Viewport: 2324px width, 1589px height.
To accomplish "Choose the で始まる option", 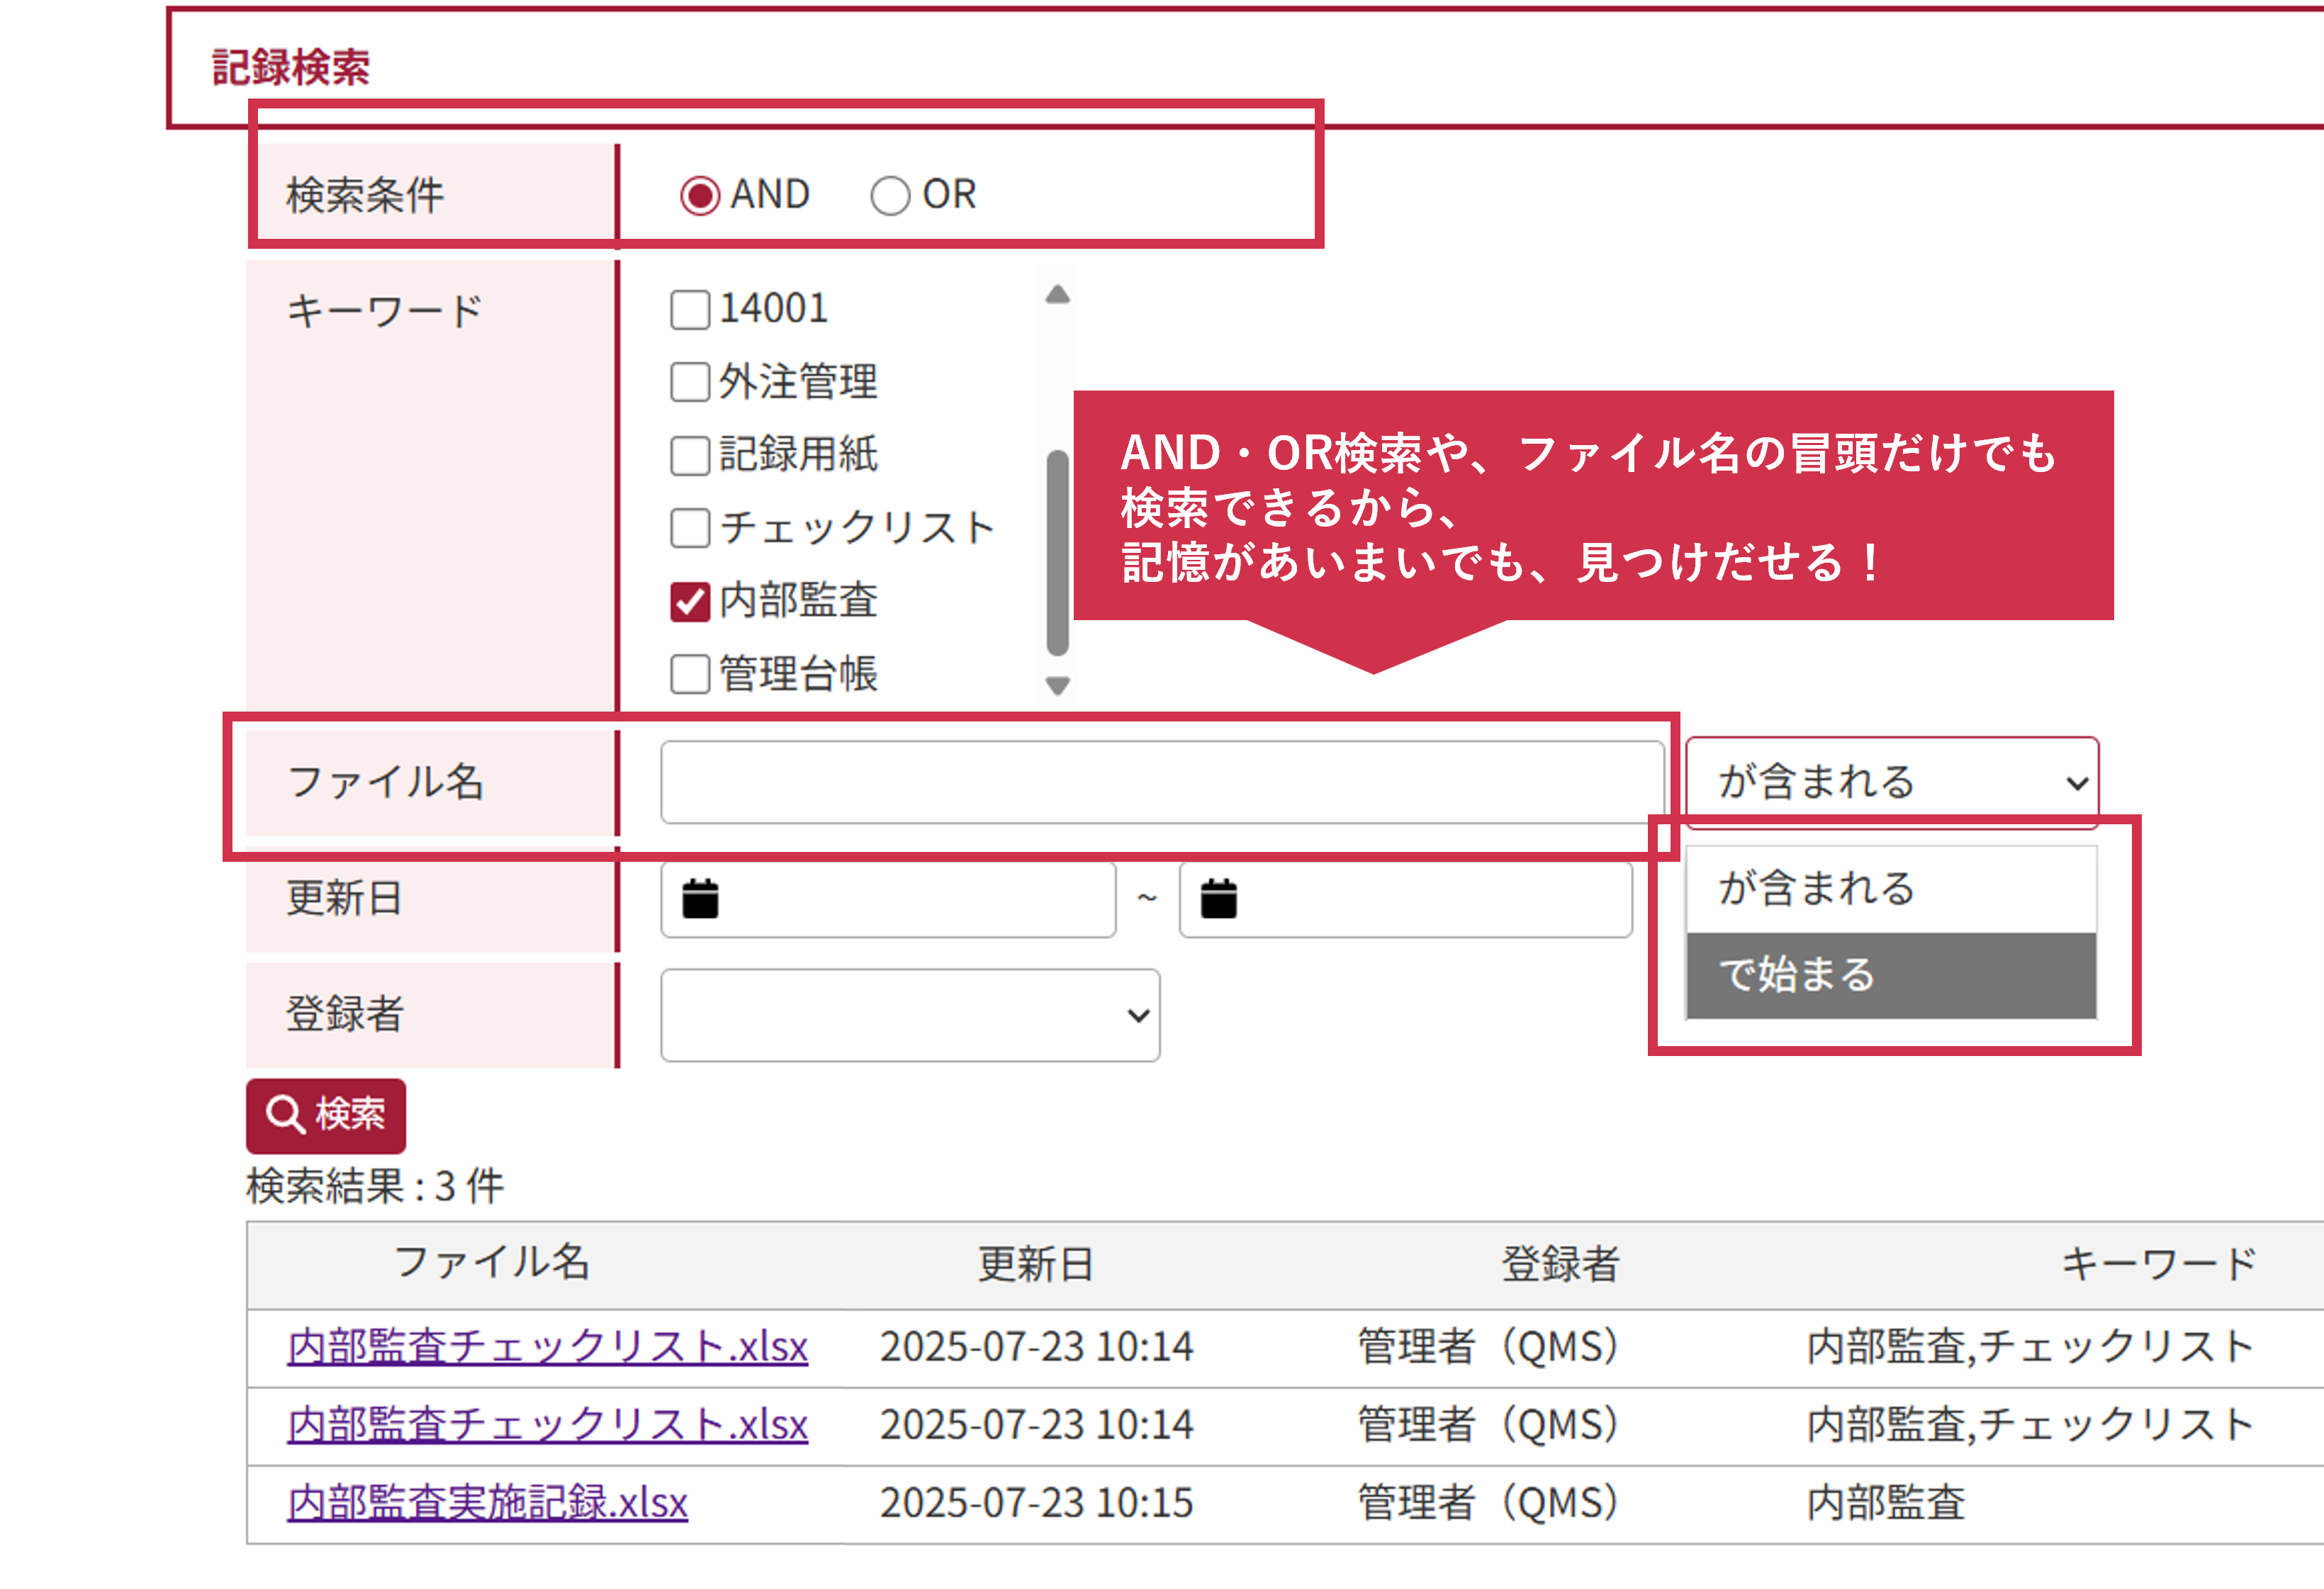I will [x=1890, y=975].
